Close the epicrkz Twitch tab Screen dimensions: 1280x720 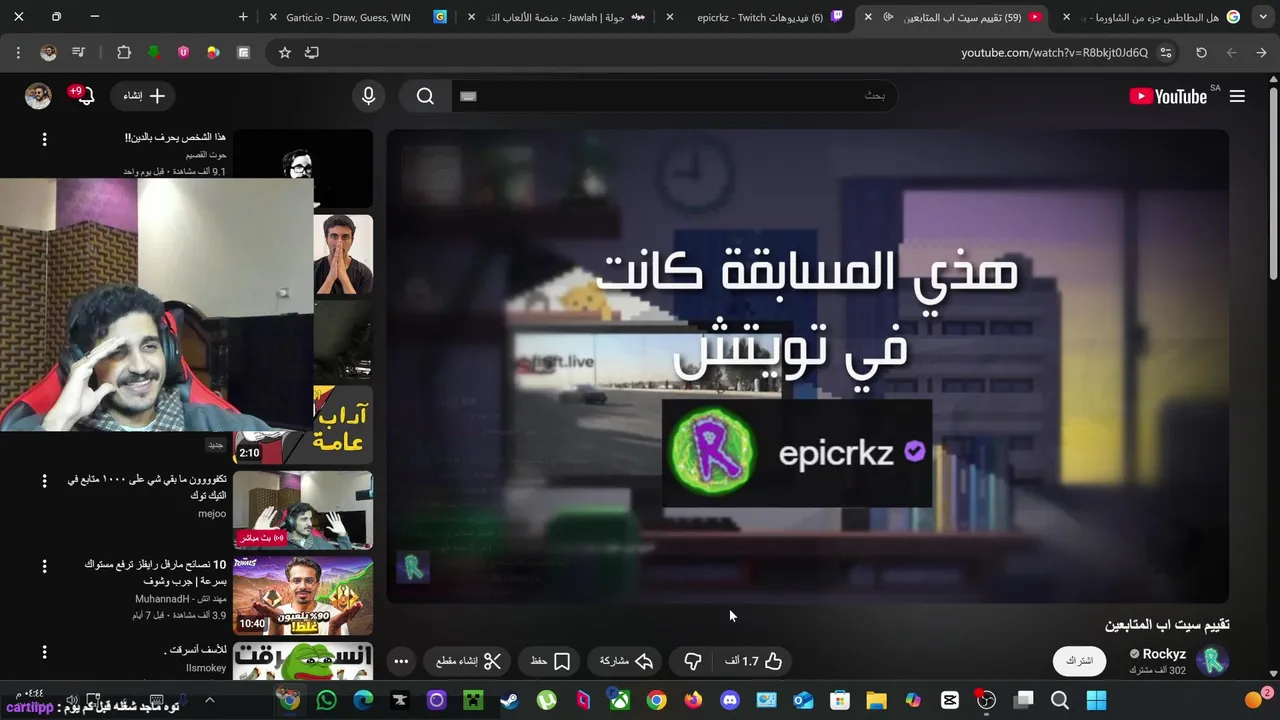[x=670, y=17]
